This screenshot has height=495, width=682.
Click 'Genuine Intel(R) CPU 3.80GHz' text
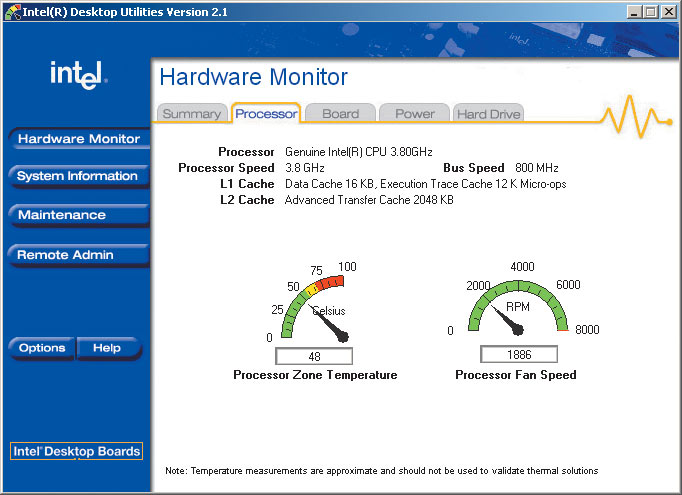(358, 152)
